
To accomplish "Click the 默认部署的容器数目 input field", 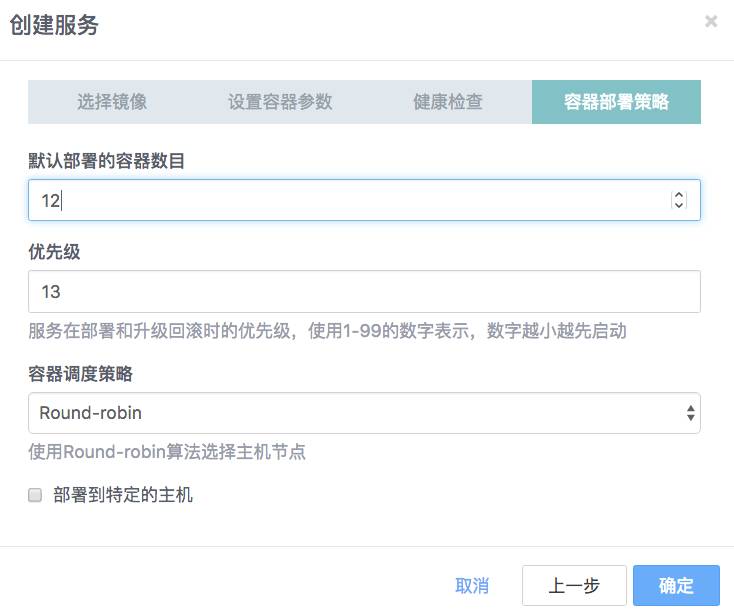I will (364, 200).
